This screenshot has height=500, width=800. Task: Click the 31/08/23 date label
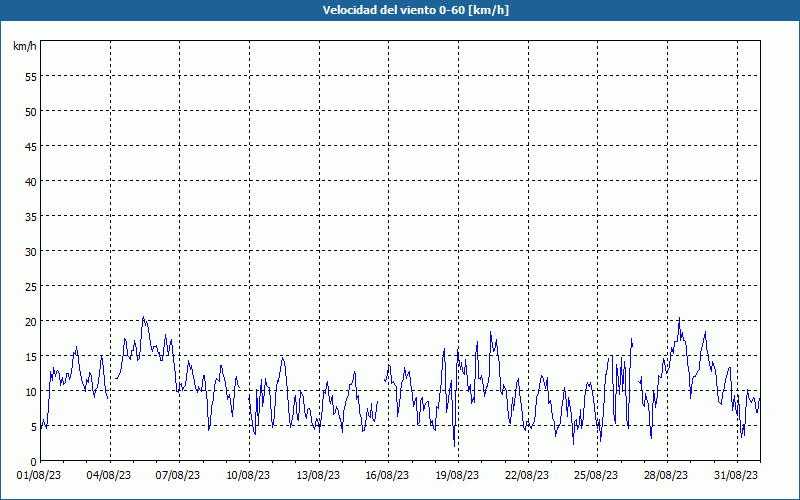click(736, 476)
